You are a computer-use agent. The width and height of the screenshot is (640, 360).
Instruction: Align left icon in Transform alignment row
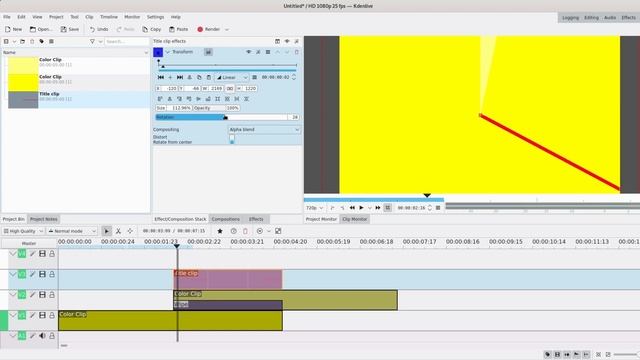[160, 99]
